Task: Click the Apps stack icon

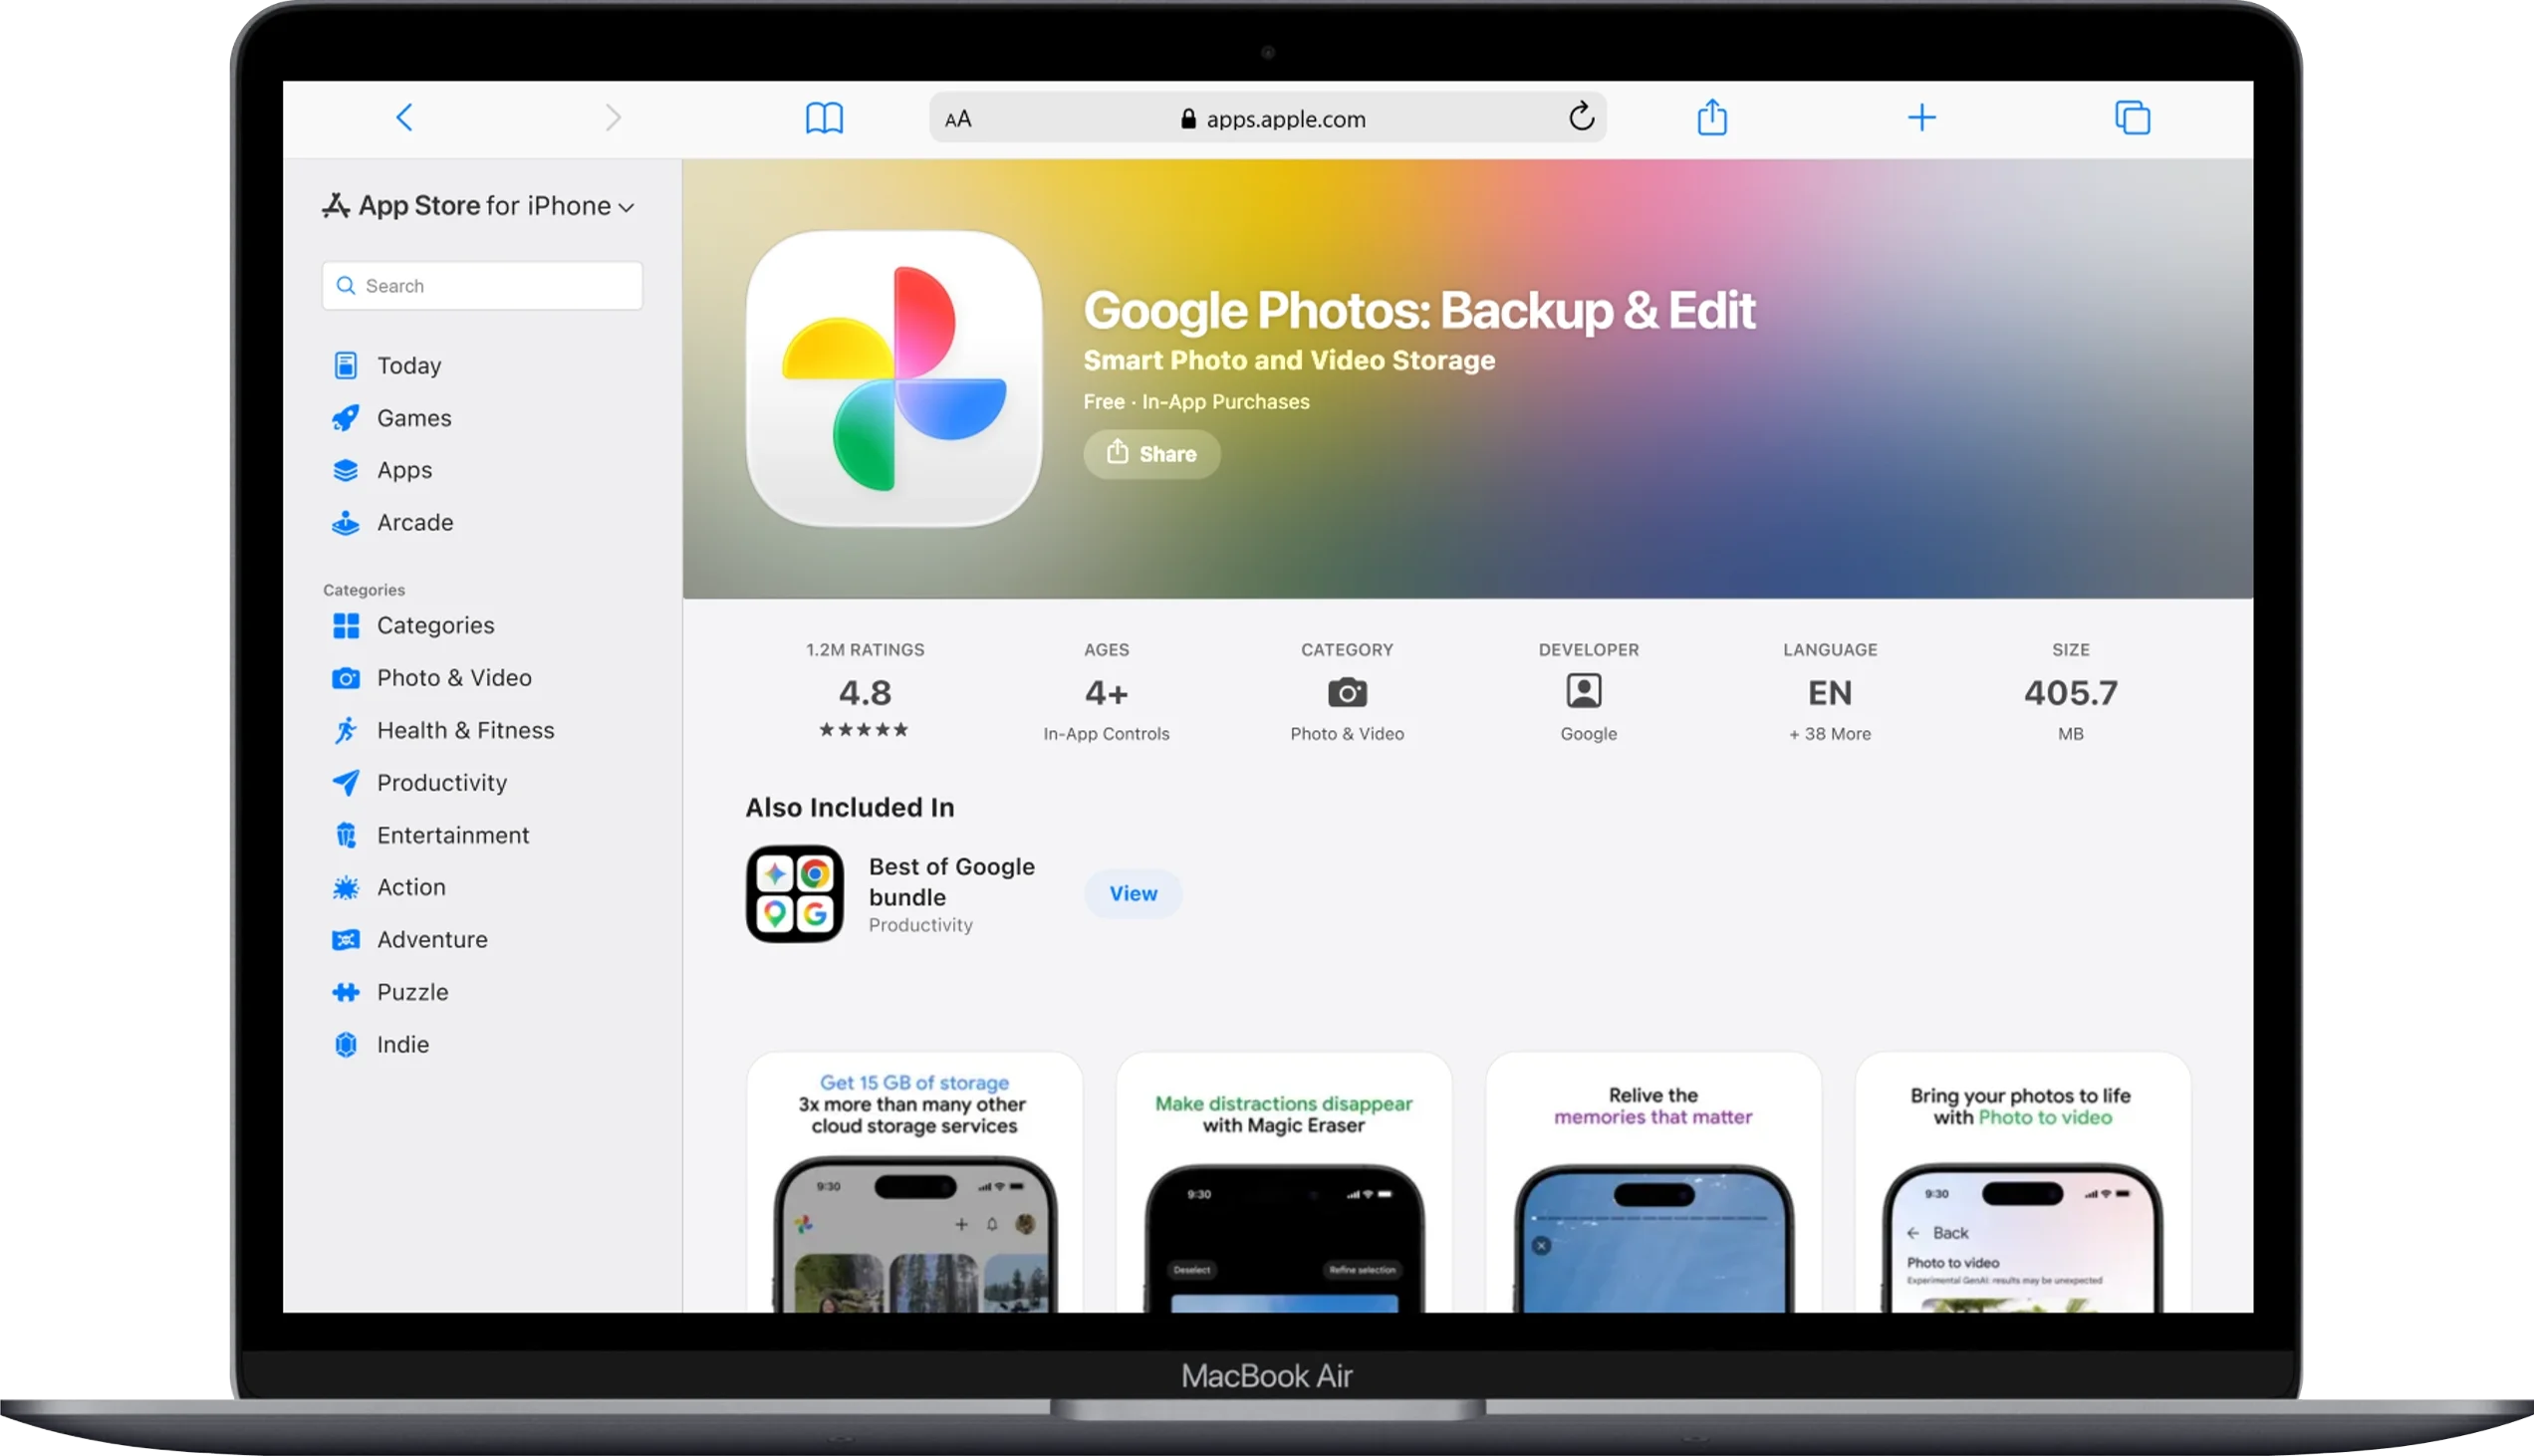Action: pyautogui.click(x=346, y=470)
